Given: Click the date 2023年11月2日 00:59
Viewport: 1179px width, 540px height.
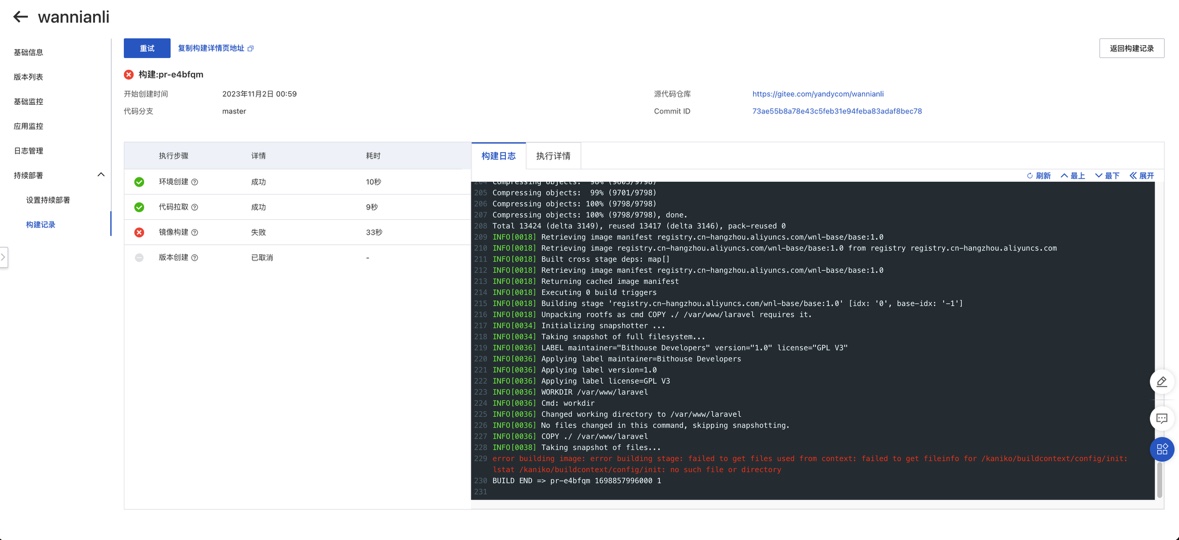Looking at the screenshot, I should (259, 94).
